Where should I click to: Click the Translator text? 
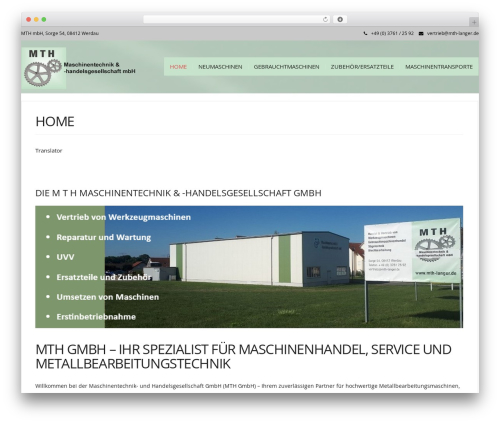(x=49, y=151)
